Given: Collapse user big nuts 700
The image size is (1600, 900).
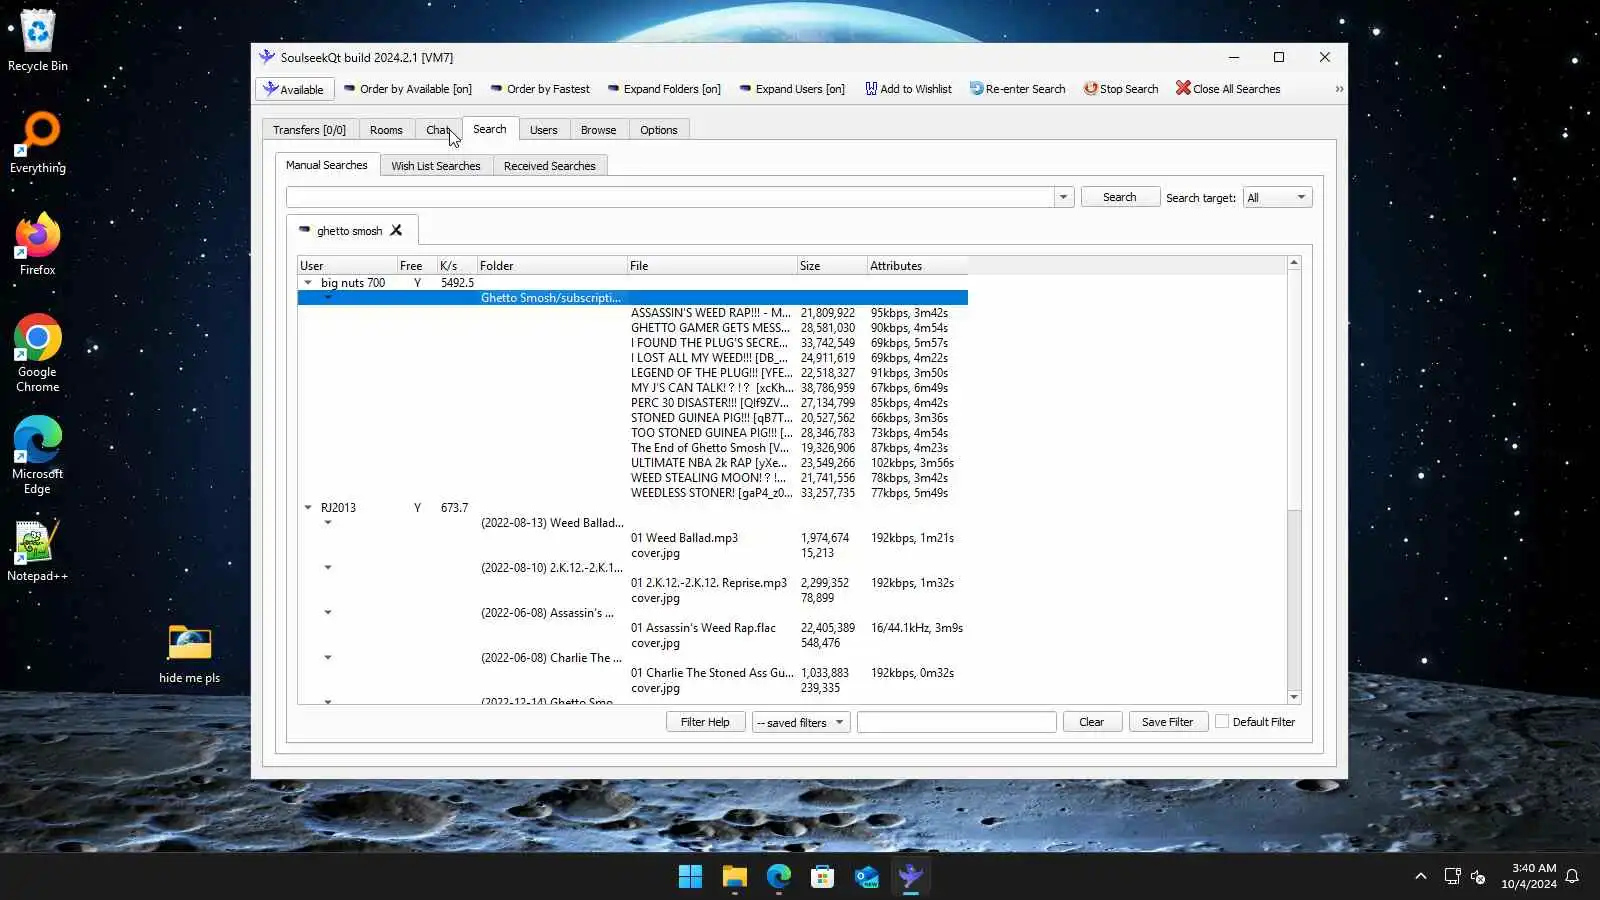Looking at the screenshot, I should [x=308, y=283].
